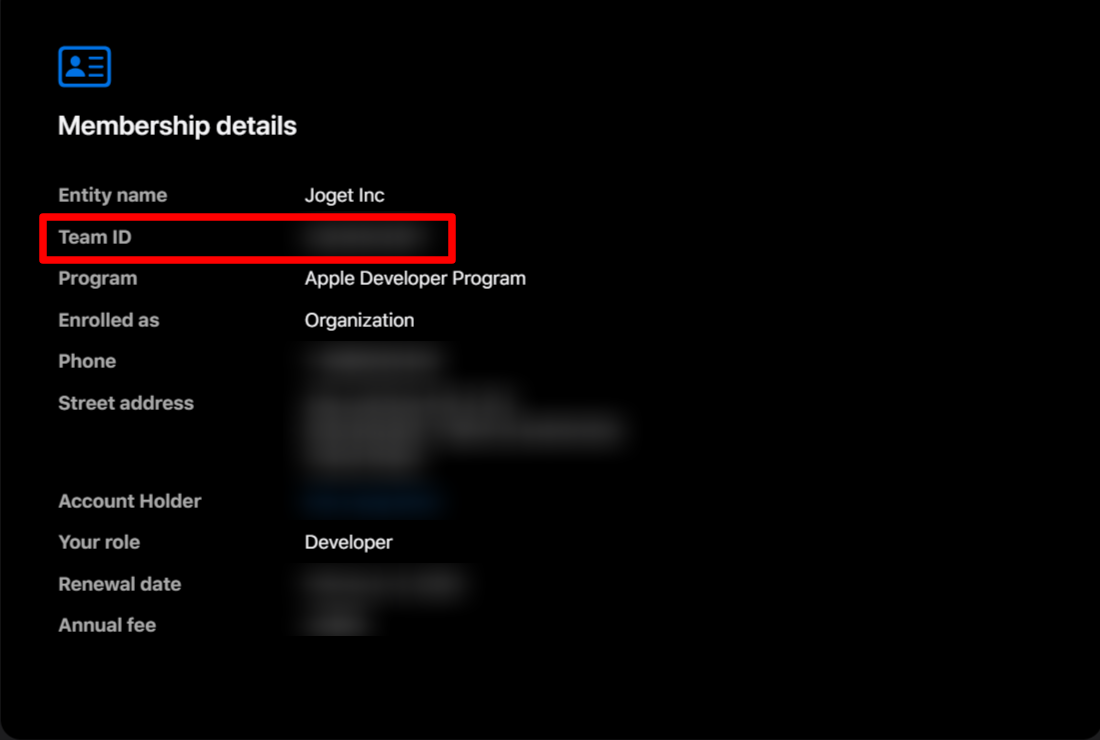Click the Phone label

coord(87,361)
